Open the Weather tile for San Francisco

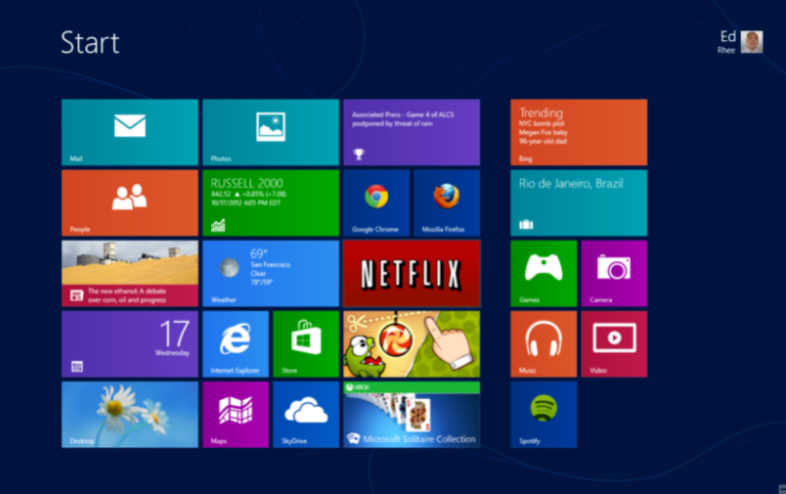pyautogui.click(x=271, y=273)
